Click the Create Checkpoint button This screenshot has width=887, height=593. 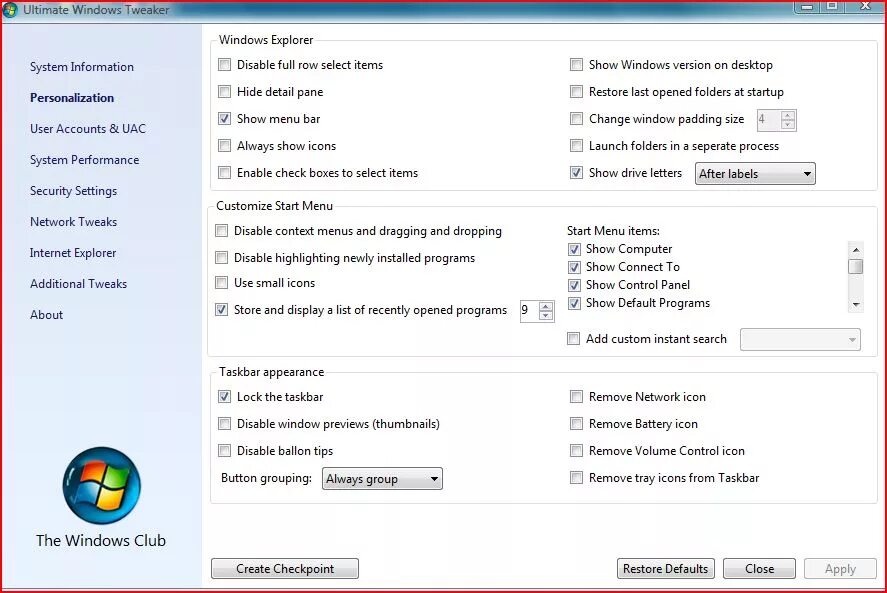[285, 569]
